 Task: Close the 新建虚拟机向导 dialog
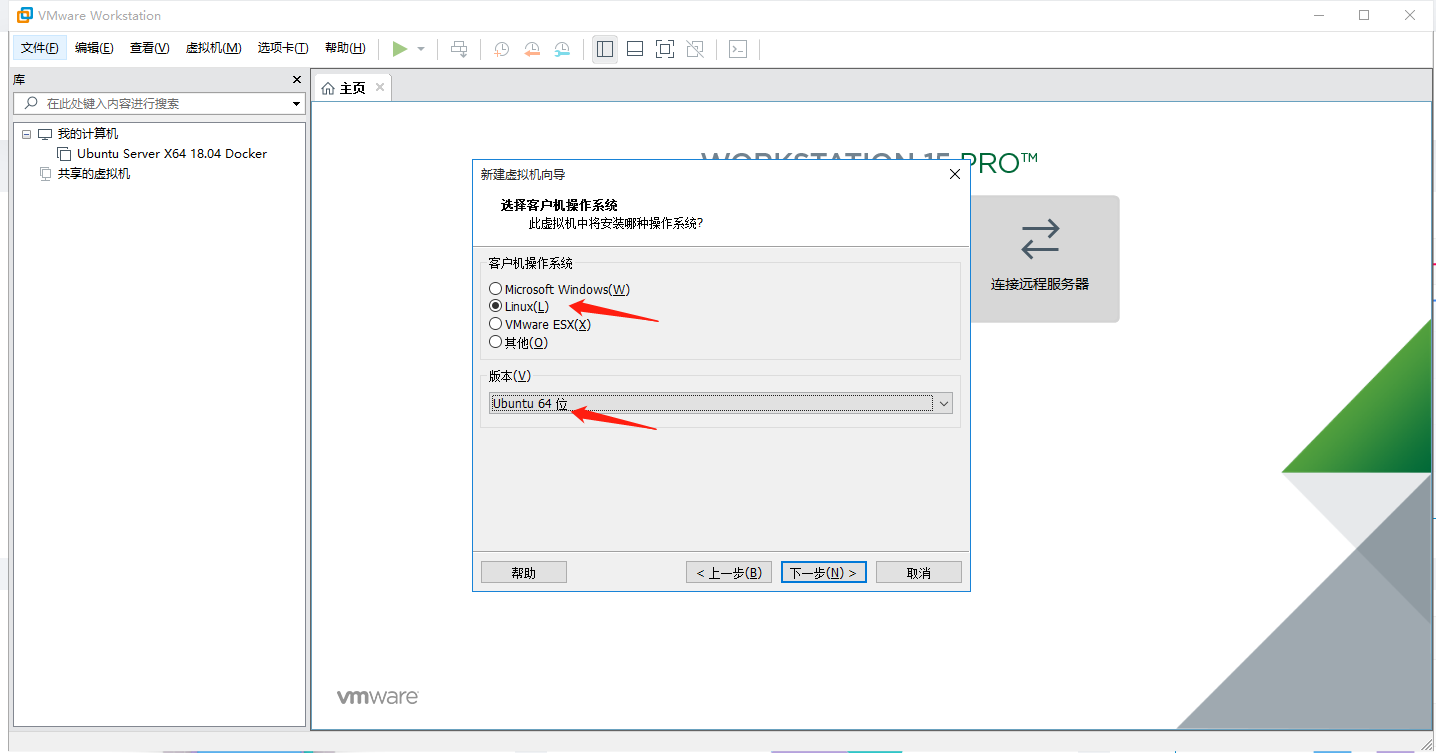[955, 174]
